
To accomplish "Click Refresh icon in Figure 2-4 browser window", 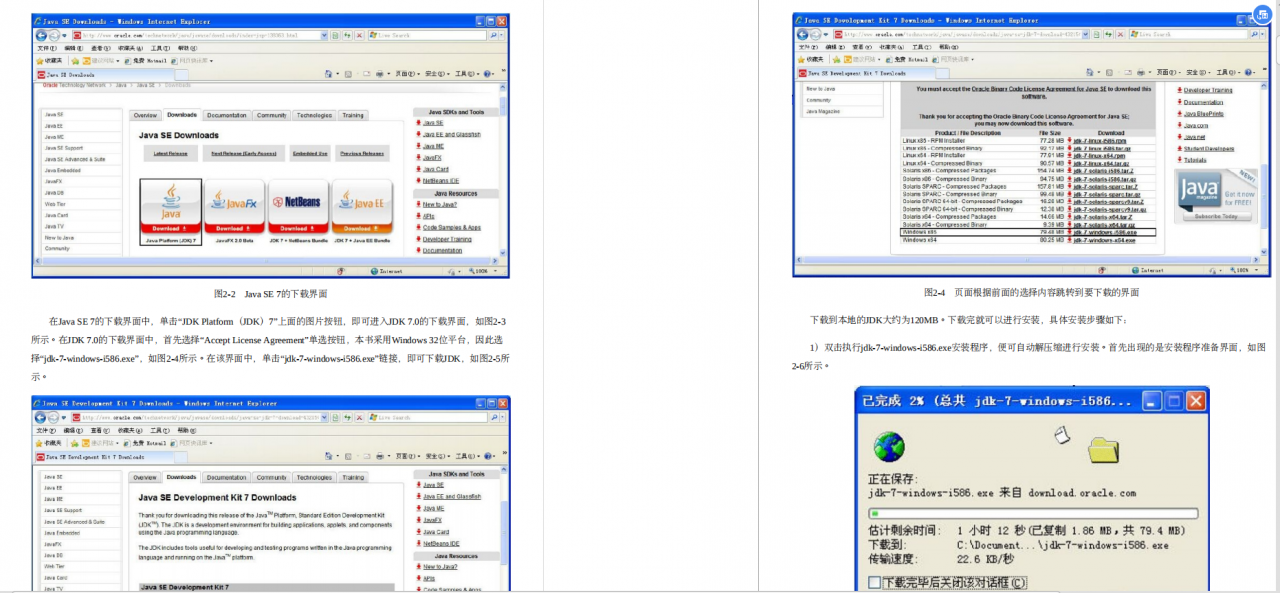I will click(1106, 34).
